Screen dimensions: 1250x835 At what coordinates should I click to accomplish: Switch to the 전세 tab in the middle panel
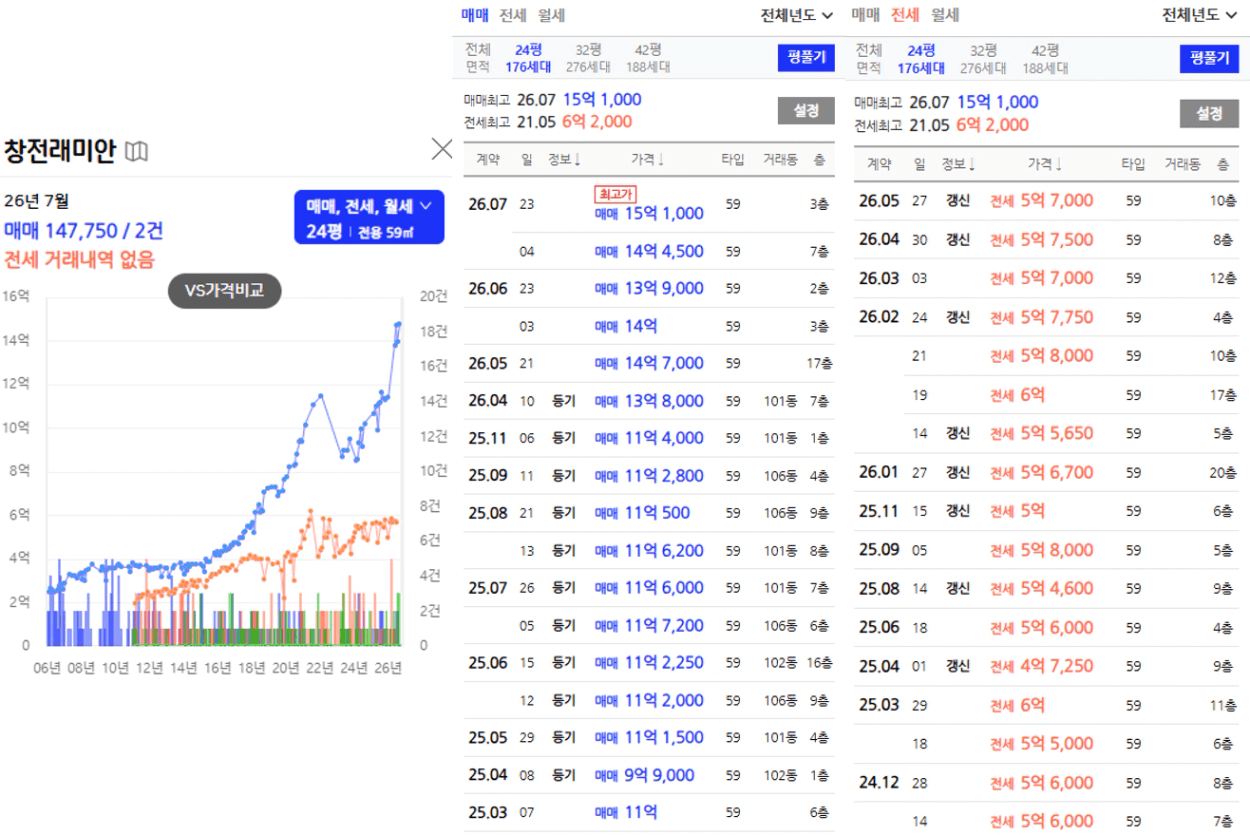click(513, 15)
